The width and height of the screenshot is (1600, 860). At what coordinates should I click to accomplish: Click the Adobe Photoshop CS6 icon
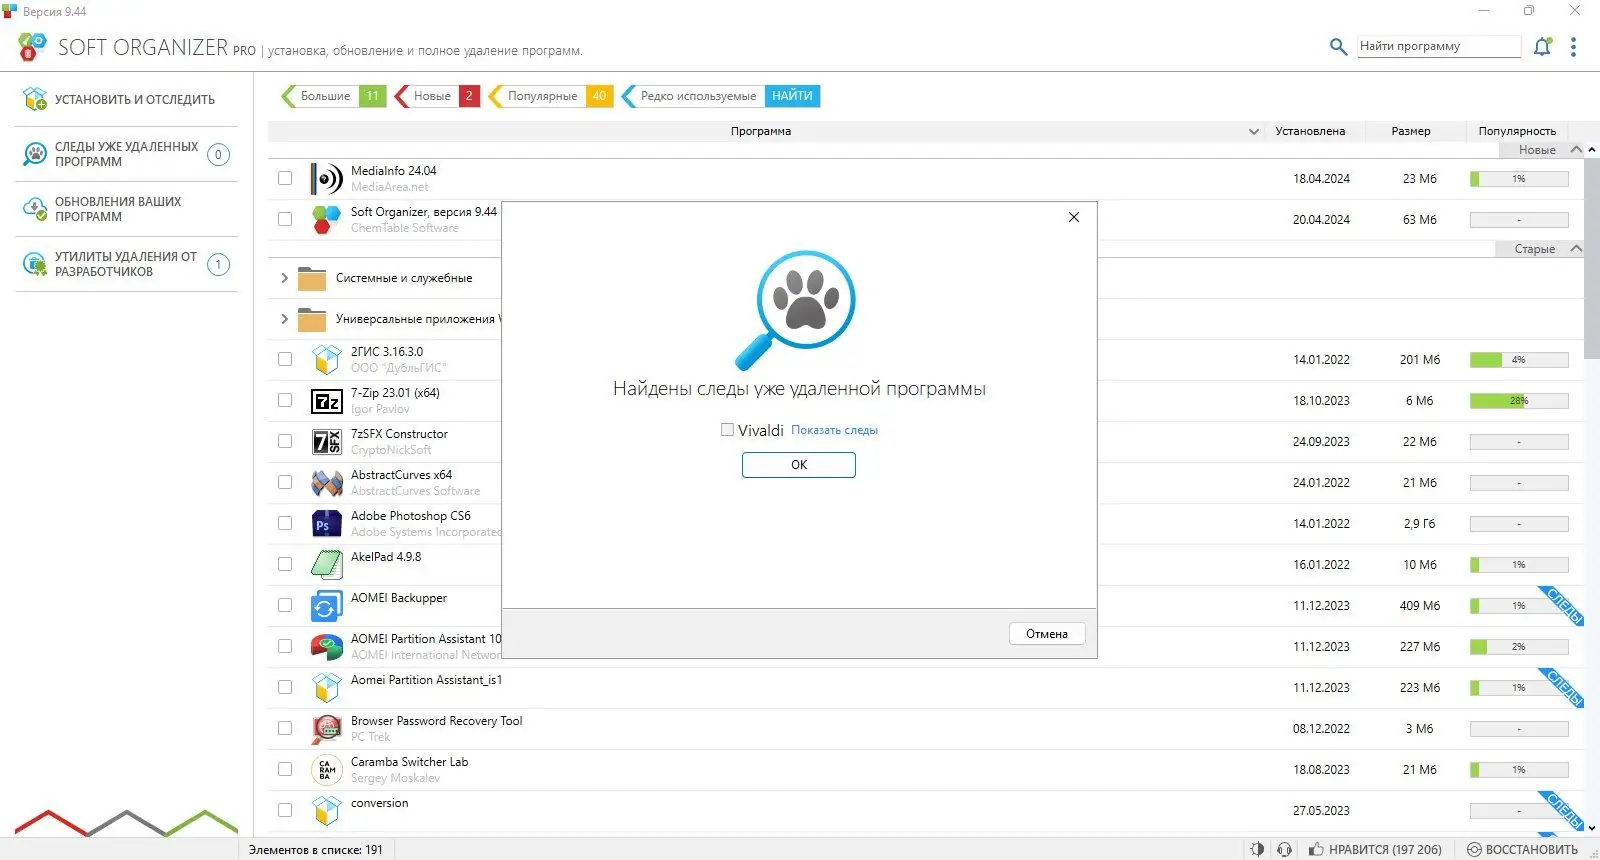point(327,524)
